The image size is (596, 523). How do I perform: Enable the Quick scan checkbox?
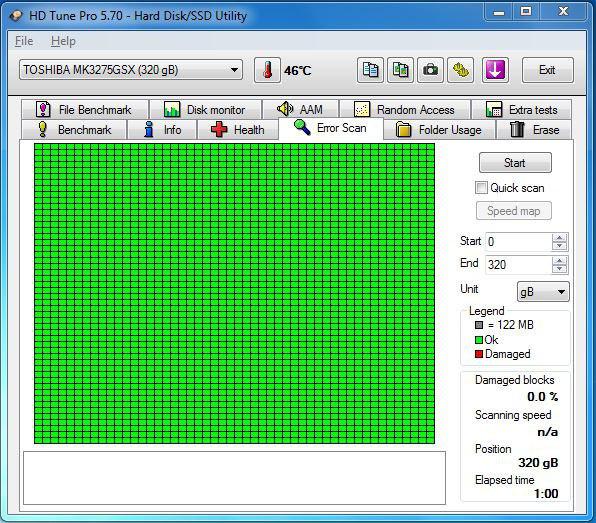(481, 188)
